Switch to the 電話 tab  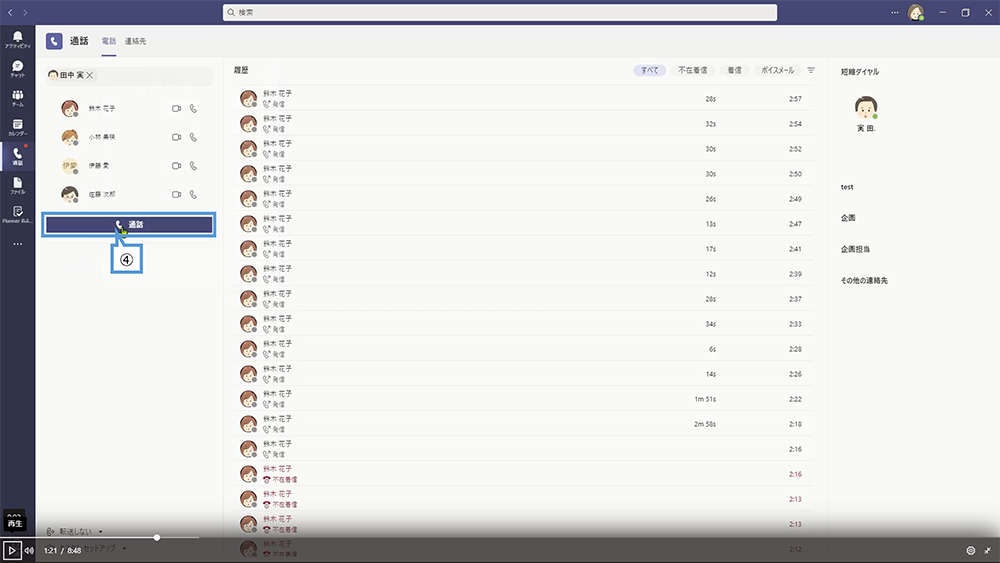(109, 41)
